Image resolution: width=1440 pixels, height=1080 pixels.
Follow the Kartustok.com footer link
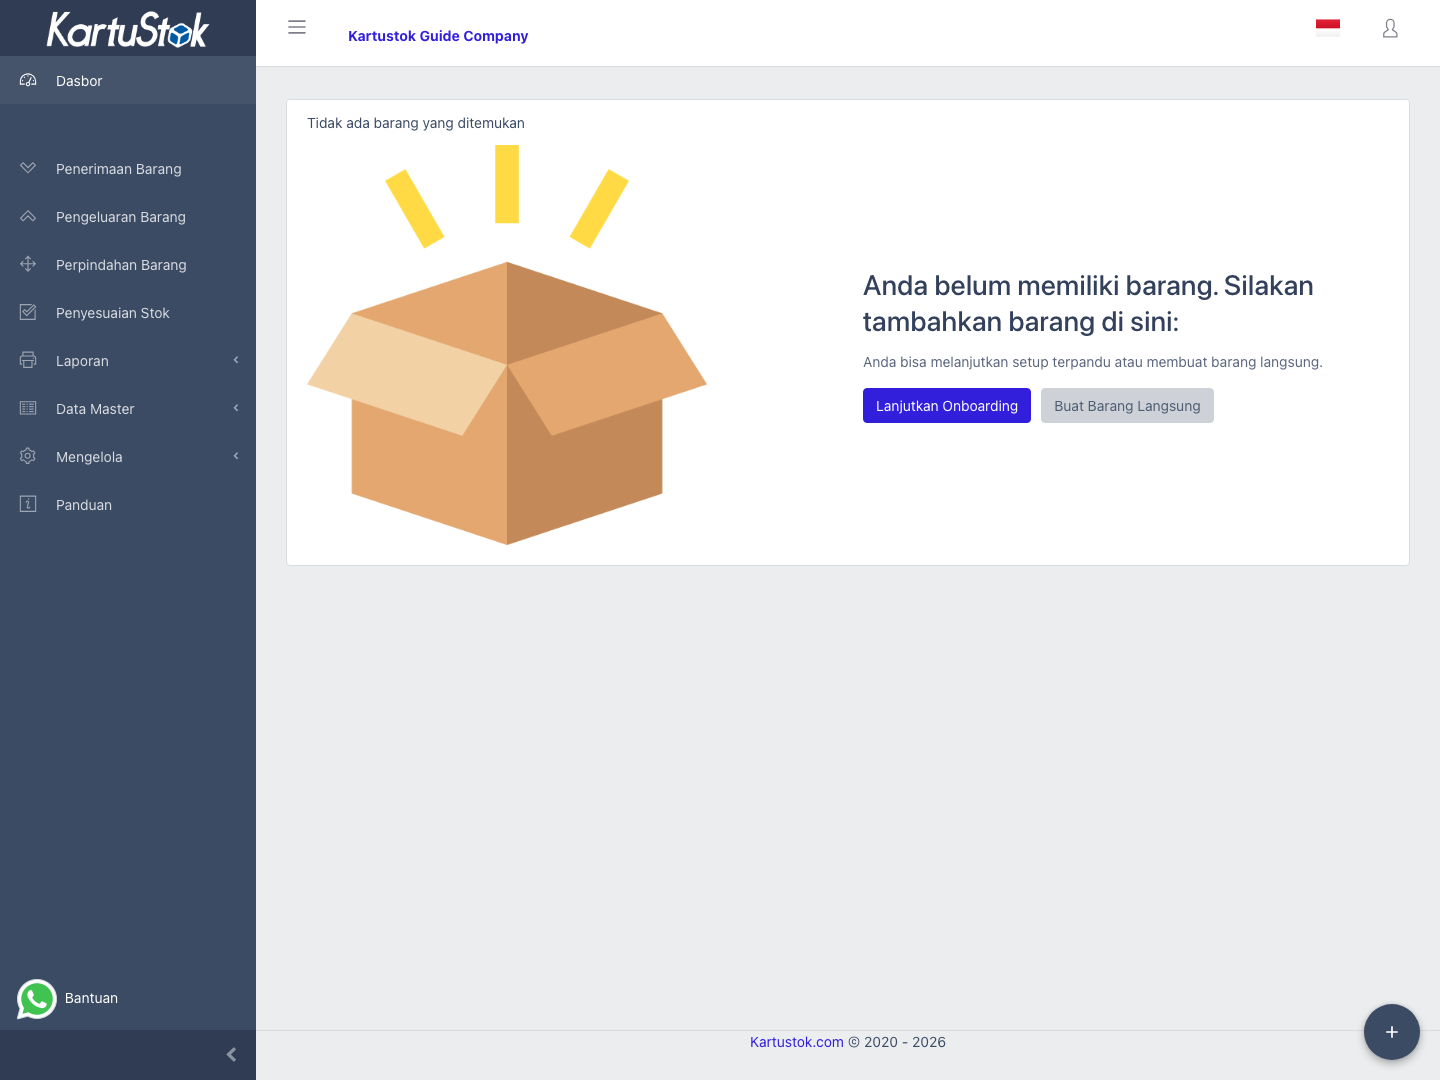tap(797, 1042)
